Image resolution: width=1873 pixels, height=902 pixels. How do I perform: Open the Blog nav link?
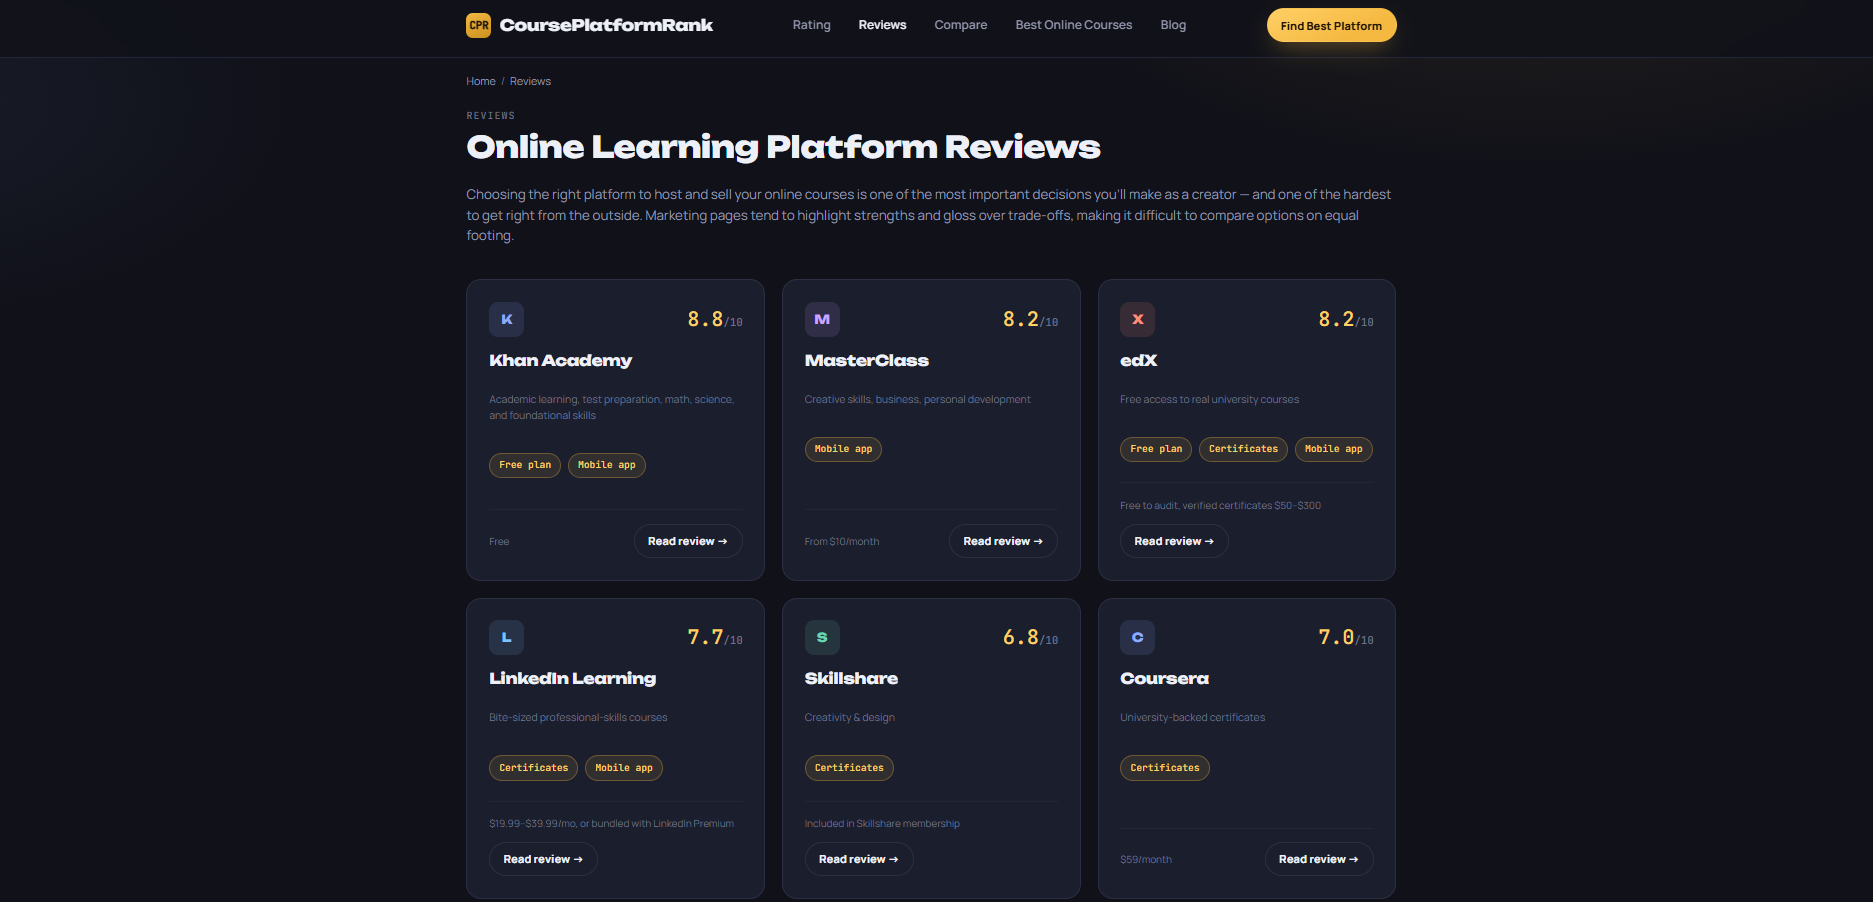(1173, 25)
